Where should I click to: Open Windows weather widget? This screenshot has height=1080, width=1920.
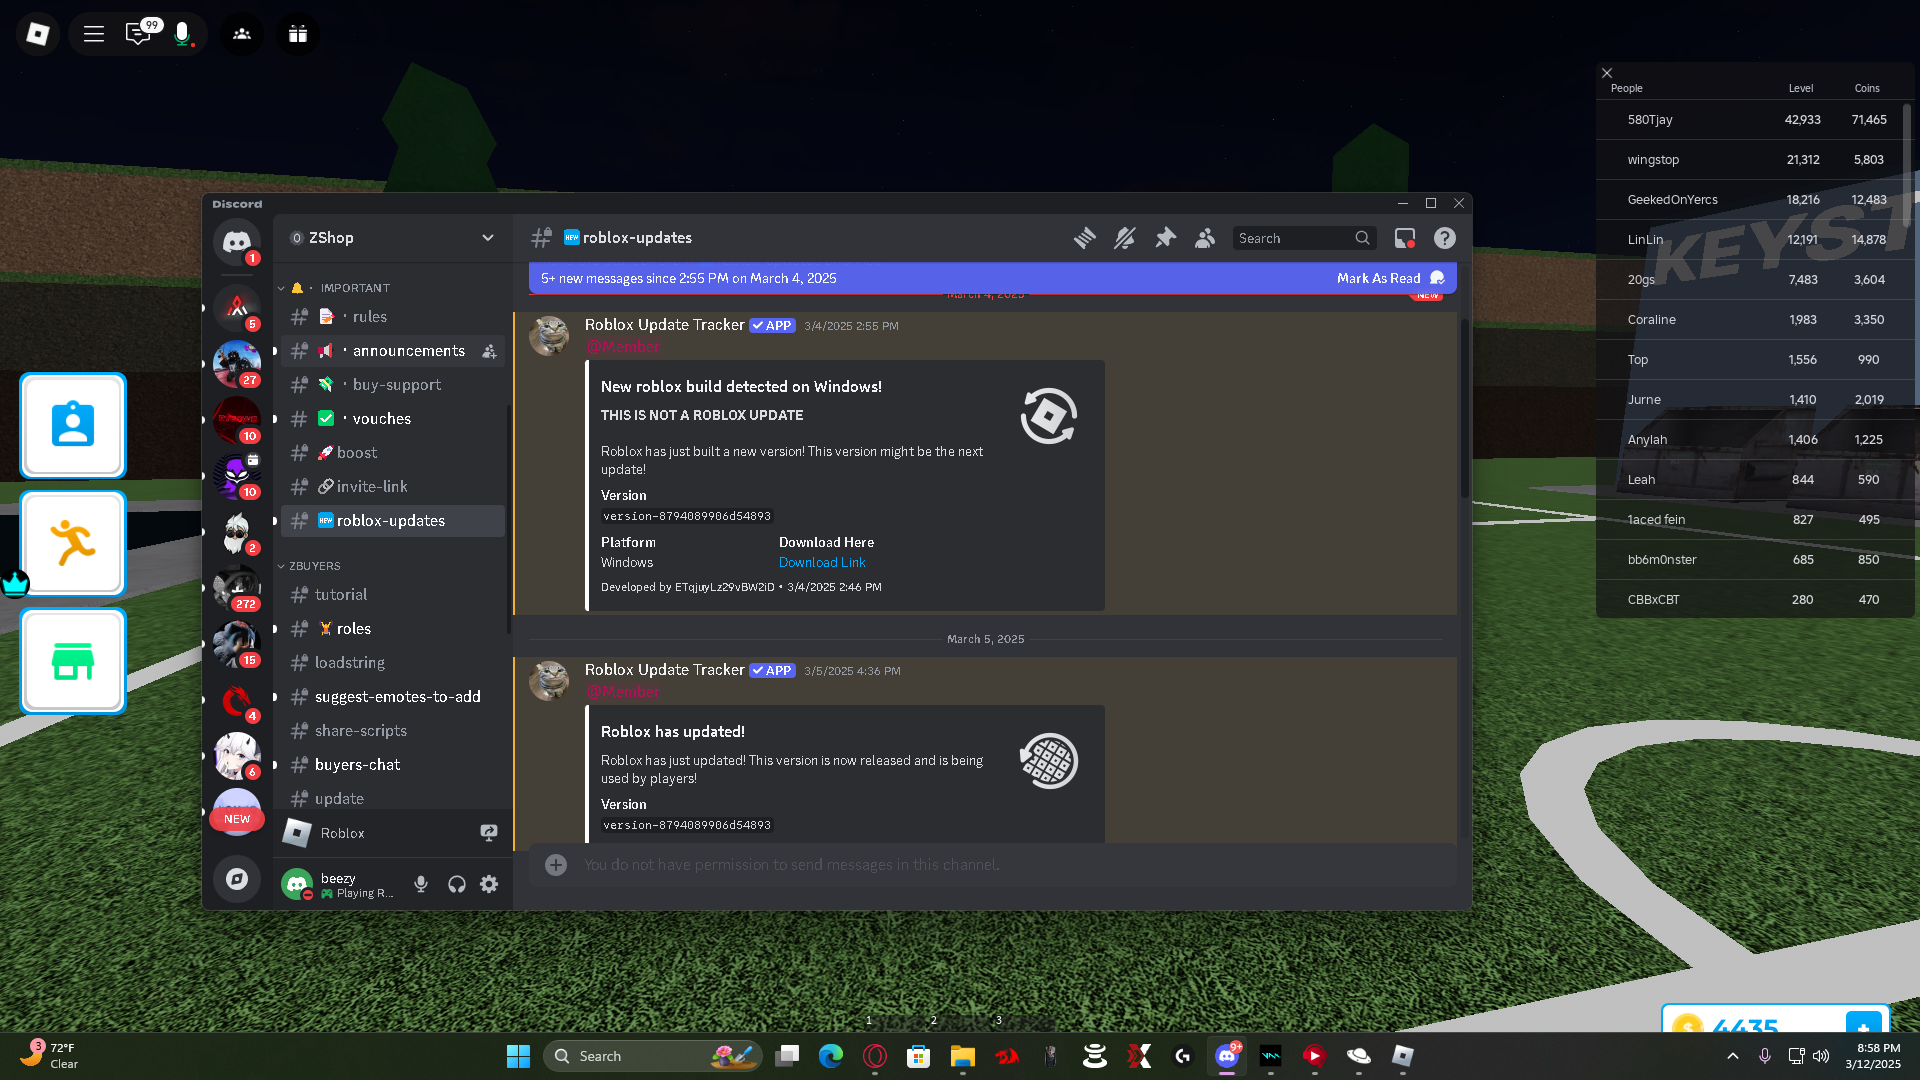[50, 1056]
